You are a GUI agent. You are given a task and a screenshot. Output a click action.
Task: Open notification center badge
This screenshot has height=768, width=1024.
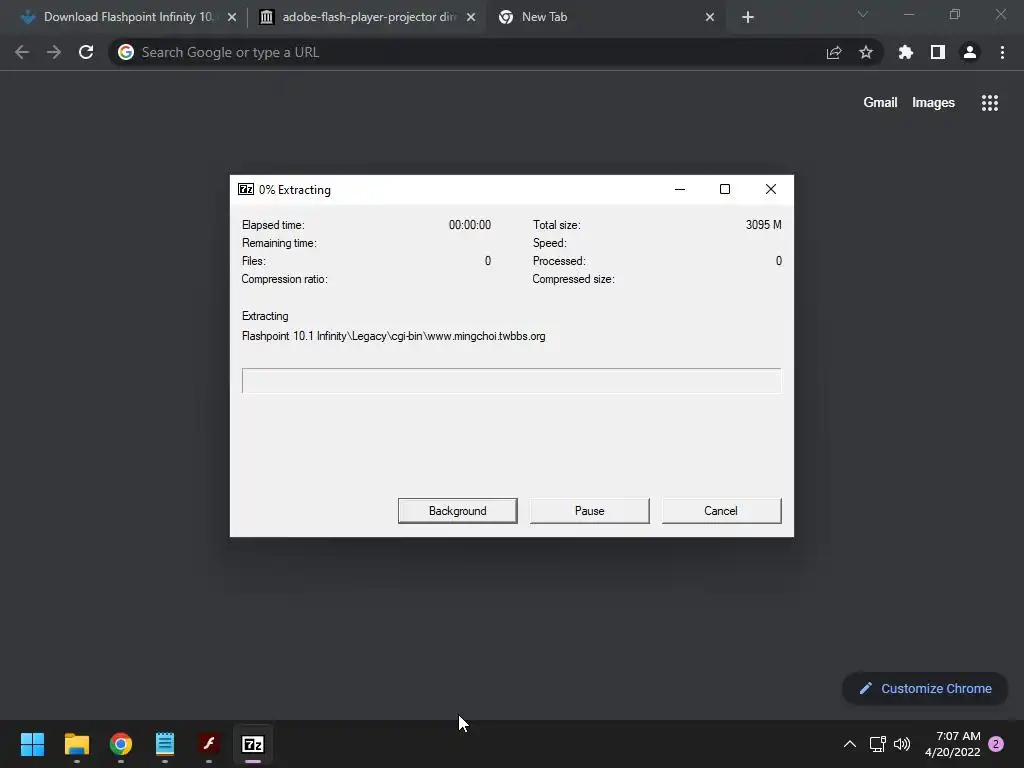point(996,744)
